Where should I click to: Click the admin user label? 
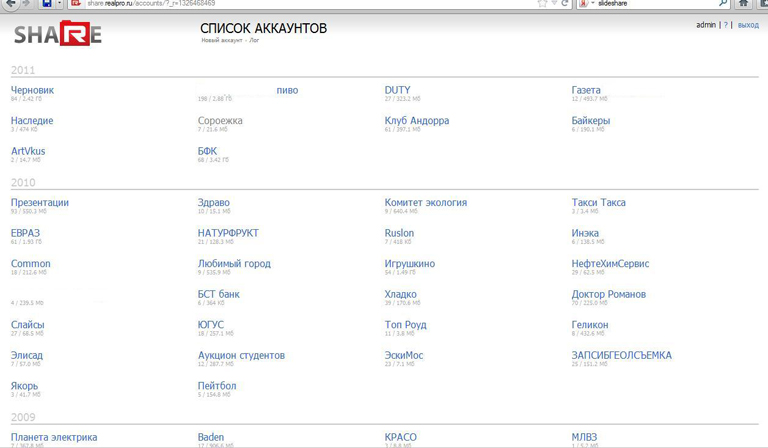(706, 25)
